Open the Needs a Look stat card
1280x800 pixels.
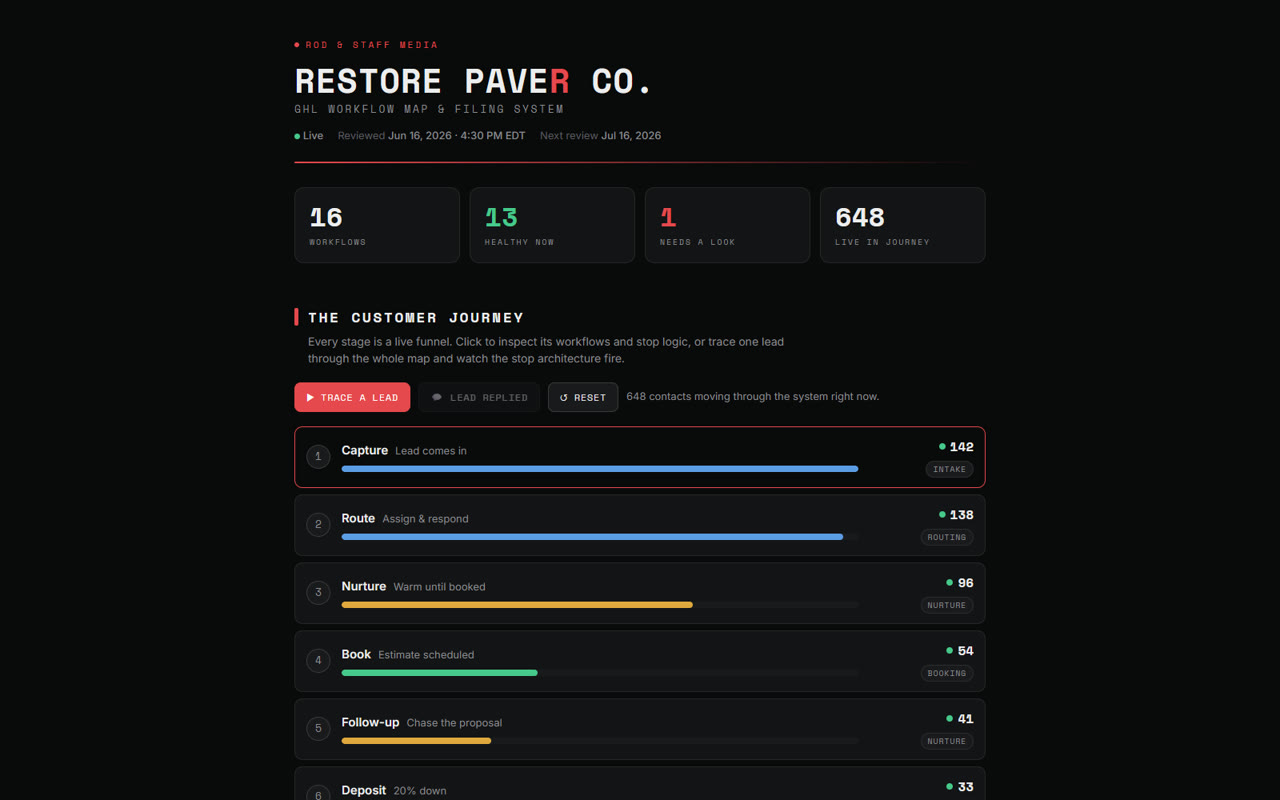pyautogui.click(x=727, y=225)
